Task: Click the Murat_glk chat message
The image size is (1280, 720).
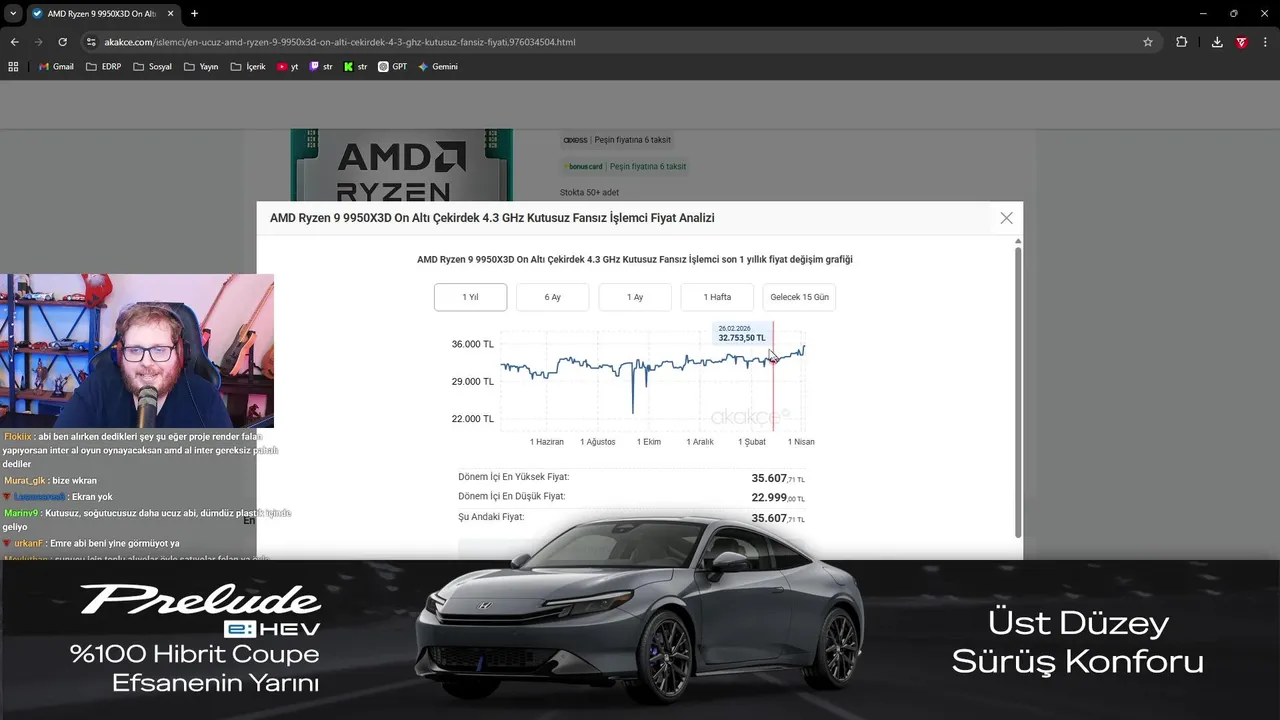Action: click(x=50, y=480)
